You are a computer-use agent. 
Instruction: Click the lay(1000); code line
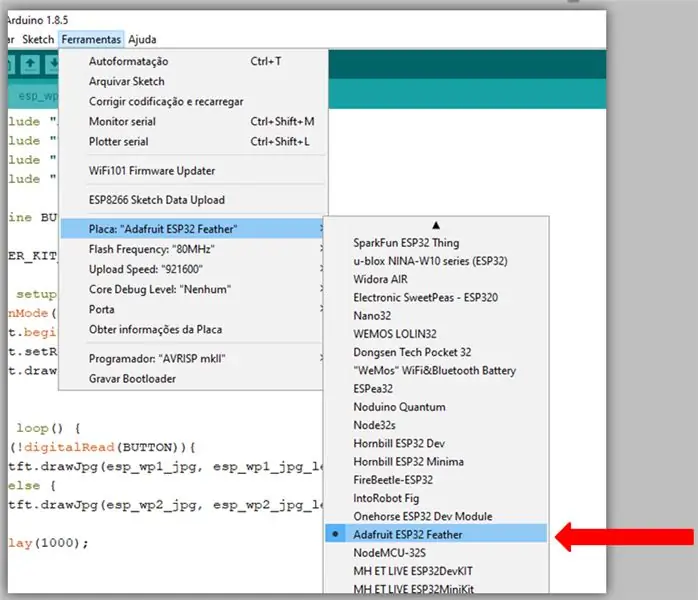pyautogui.click(x=48, y=543)
